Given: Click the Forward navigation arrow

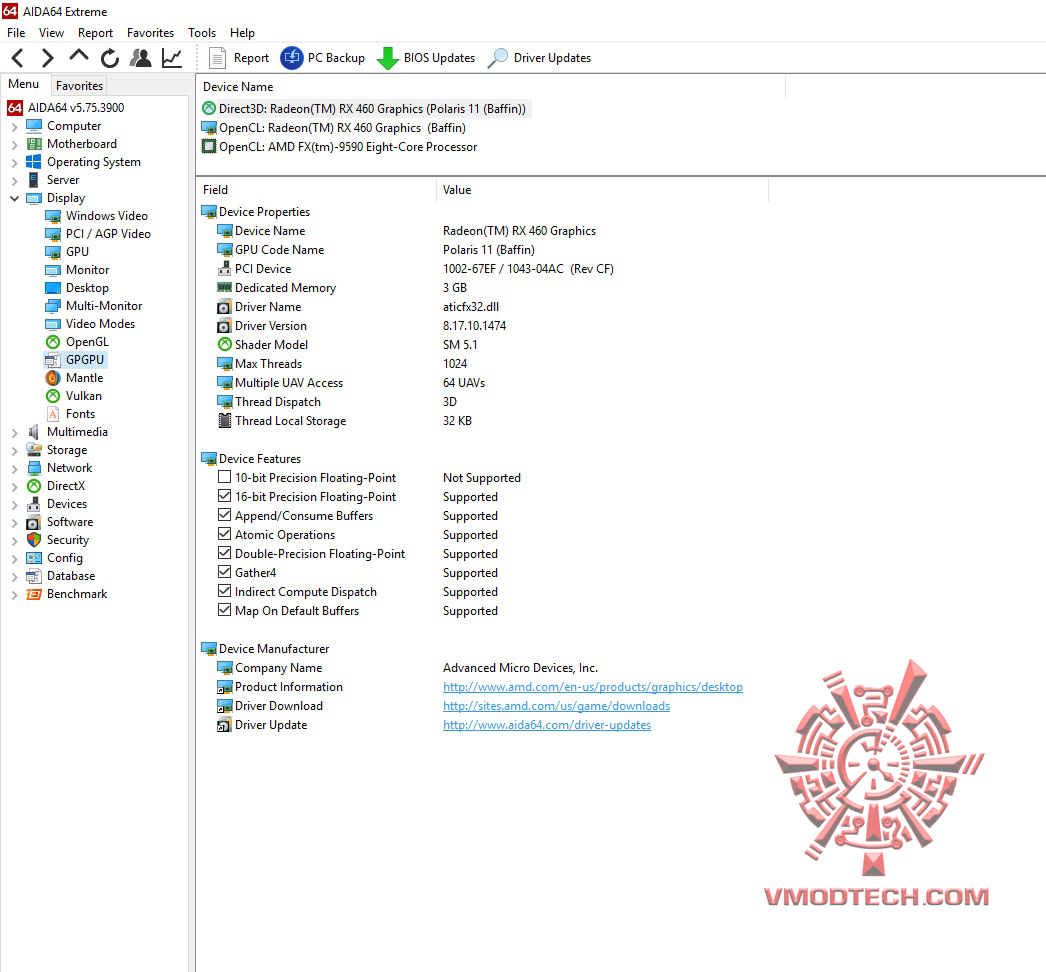Looking at the screenshot, I should (47, 58).
